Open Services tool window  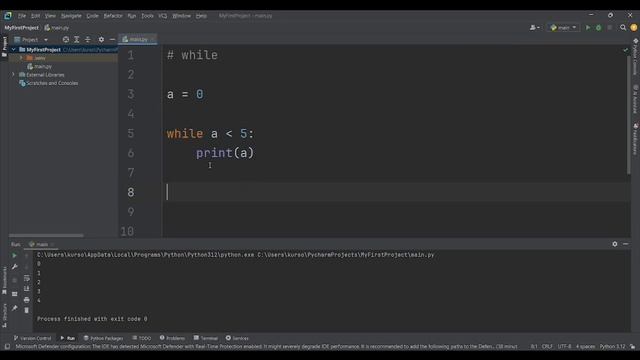(237, 338)
